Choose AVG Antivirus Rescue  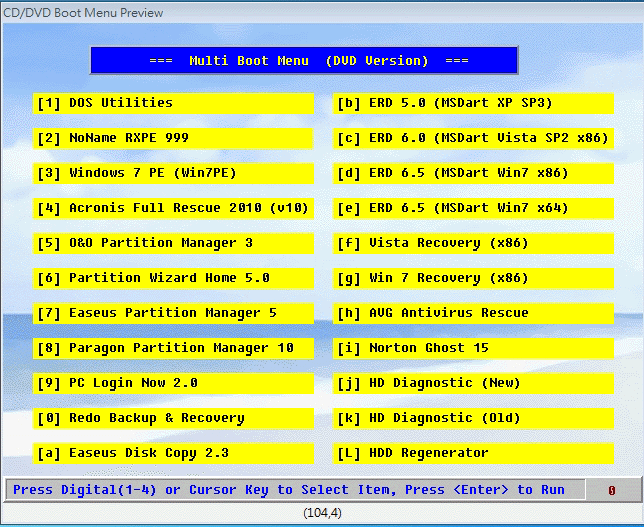[474, 313]
